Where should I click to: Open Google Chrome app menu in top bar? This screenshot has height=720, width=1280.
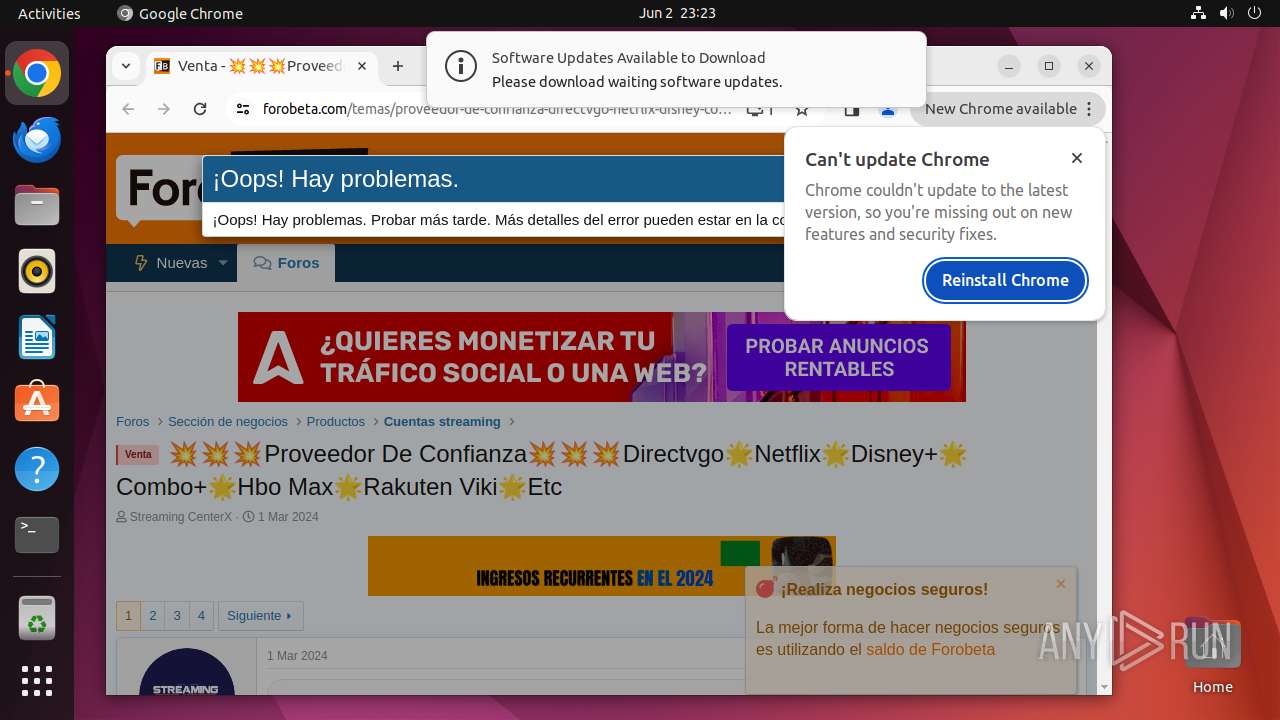(x=180, y=13)
